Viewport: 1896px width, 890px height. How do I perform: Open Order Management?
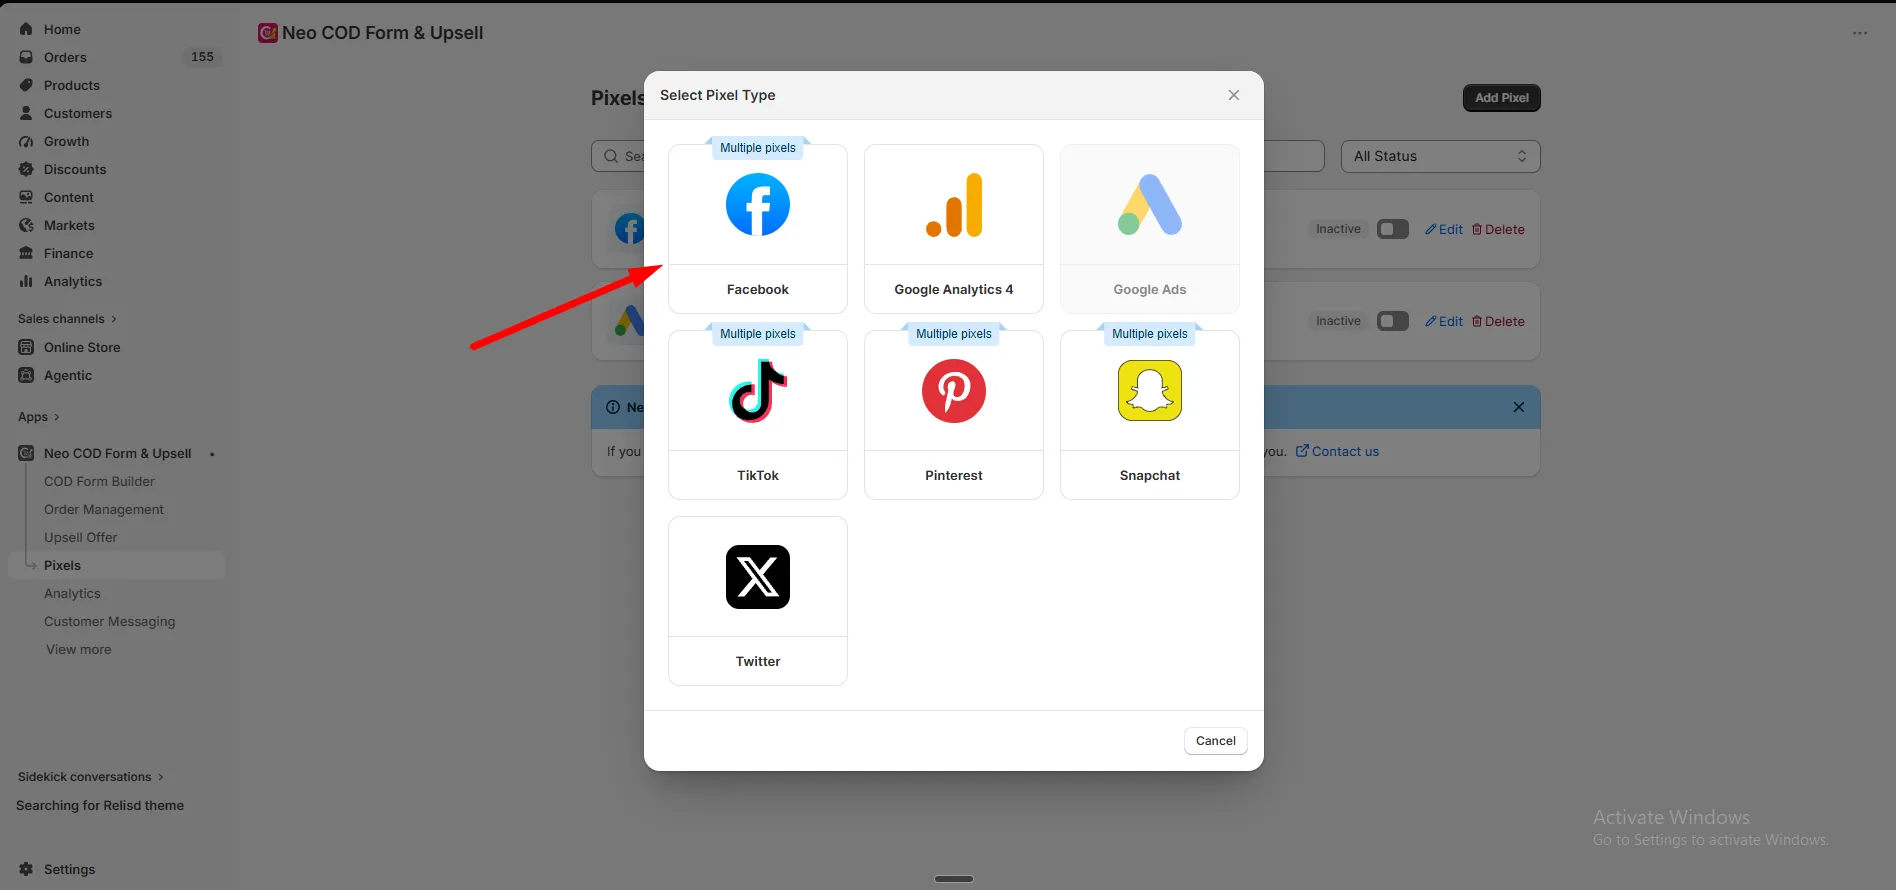pyautogui.click(x=103, y=509)
